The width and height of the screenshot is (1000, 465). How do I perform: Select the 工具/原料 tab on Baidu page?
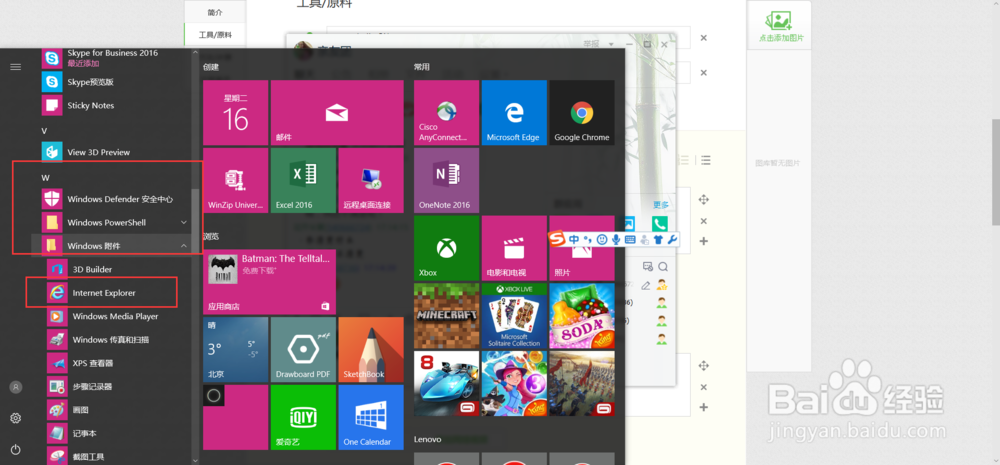215,35
